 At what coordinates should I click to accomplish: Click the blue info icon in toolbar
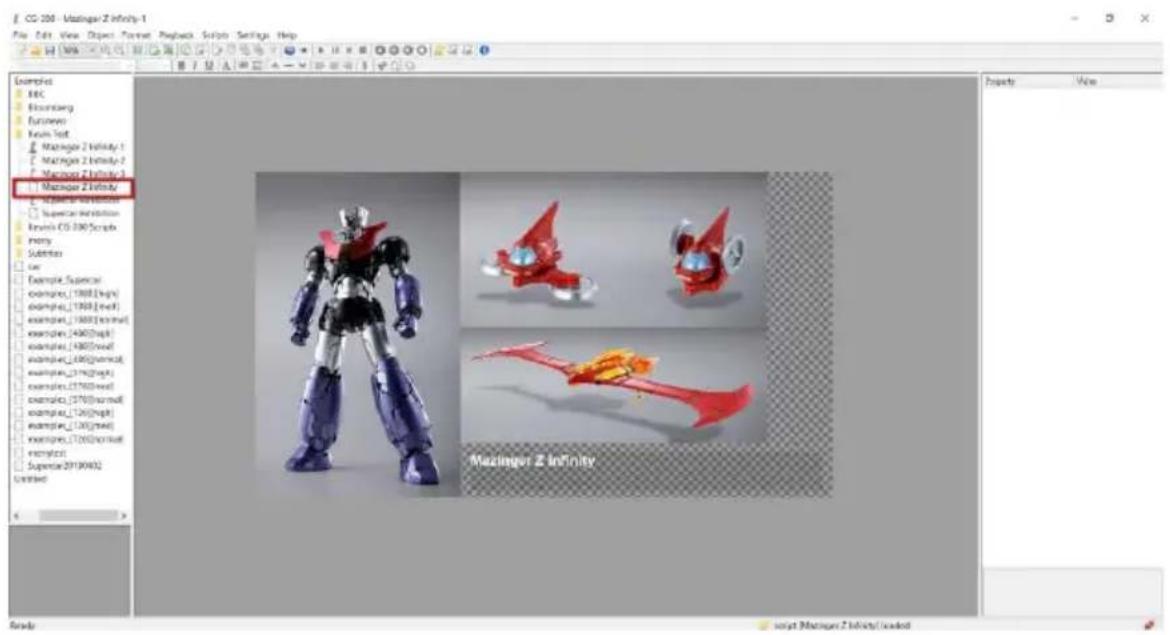pos(484,51)
